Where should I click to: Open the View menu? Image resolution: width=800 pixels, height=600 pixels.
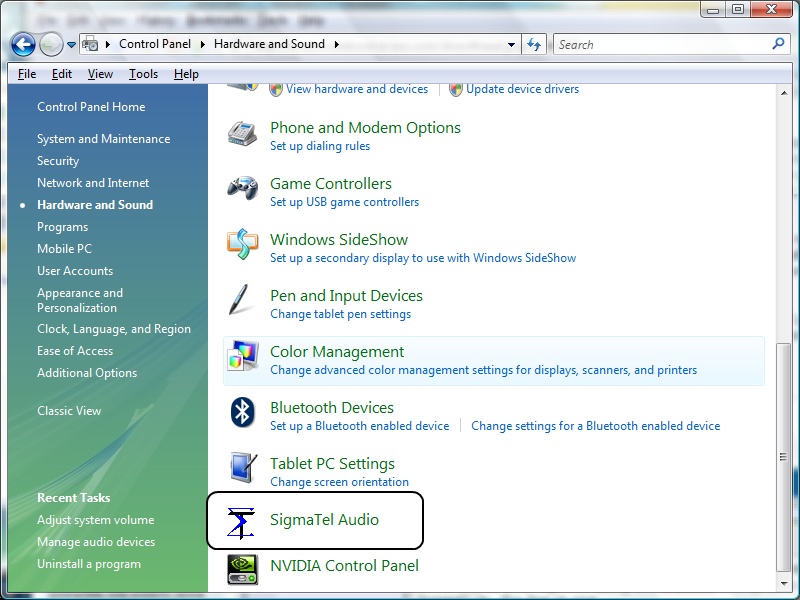pyautogui.click(x=100, y=74)
